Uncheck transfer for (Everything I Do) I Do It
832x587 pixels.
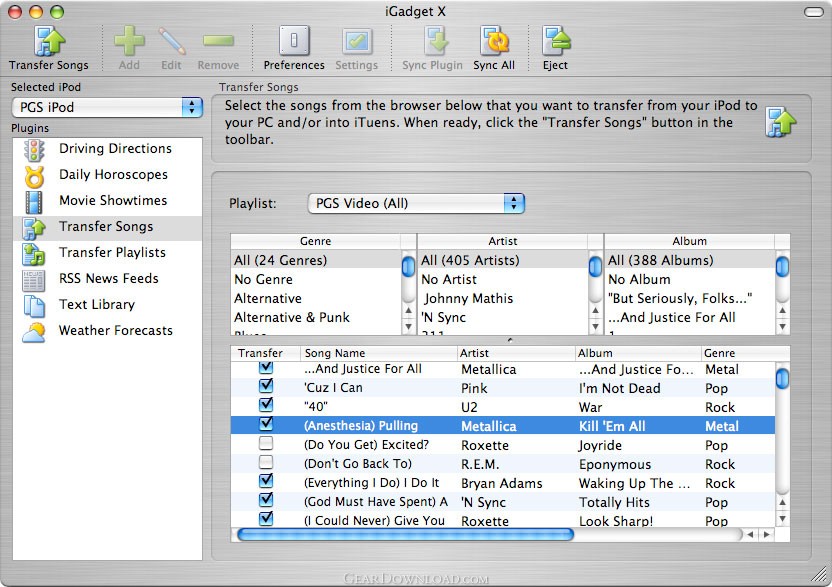(x=266, y=481)
